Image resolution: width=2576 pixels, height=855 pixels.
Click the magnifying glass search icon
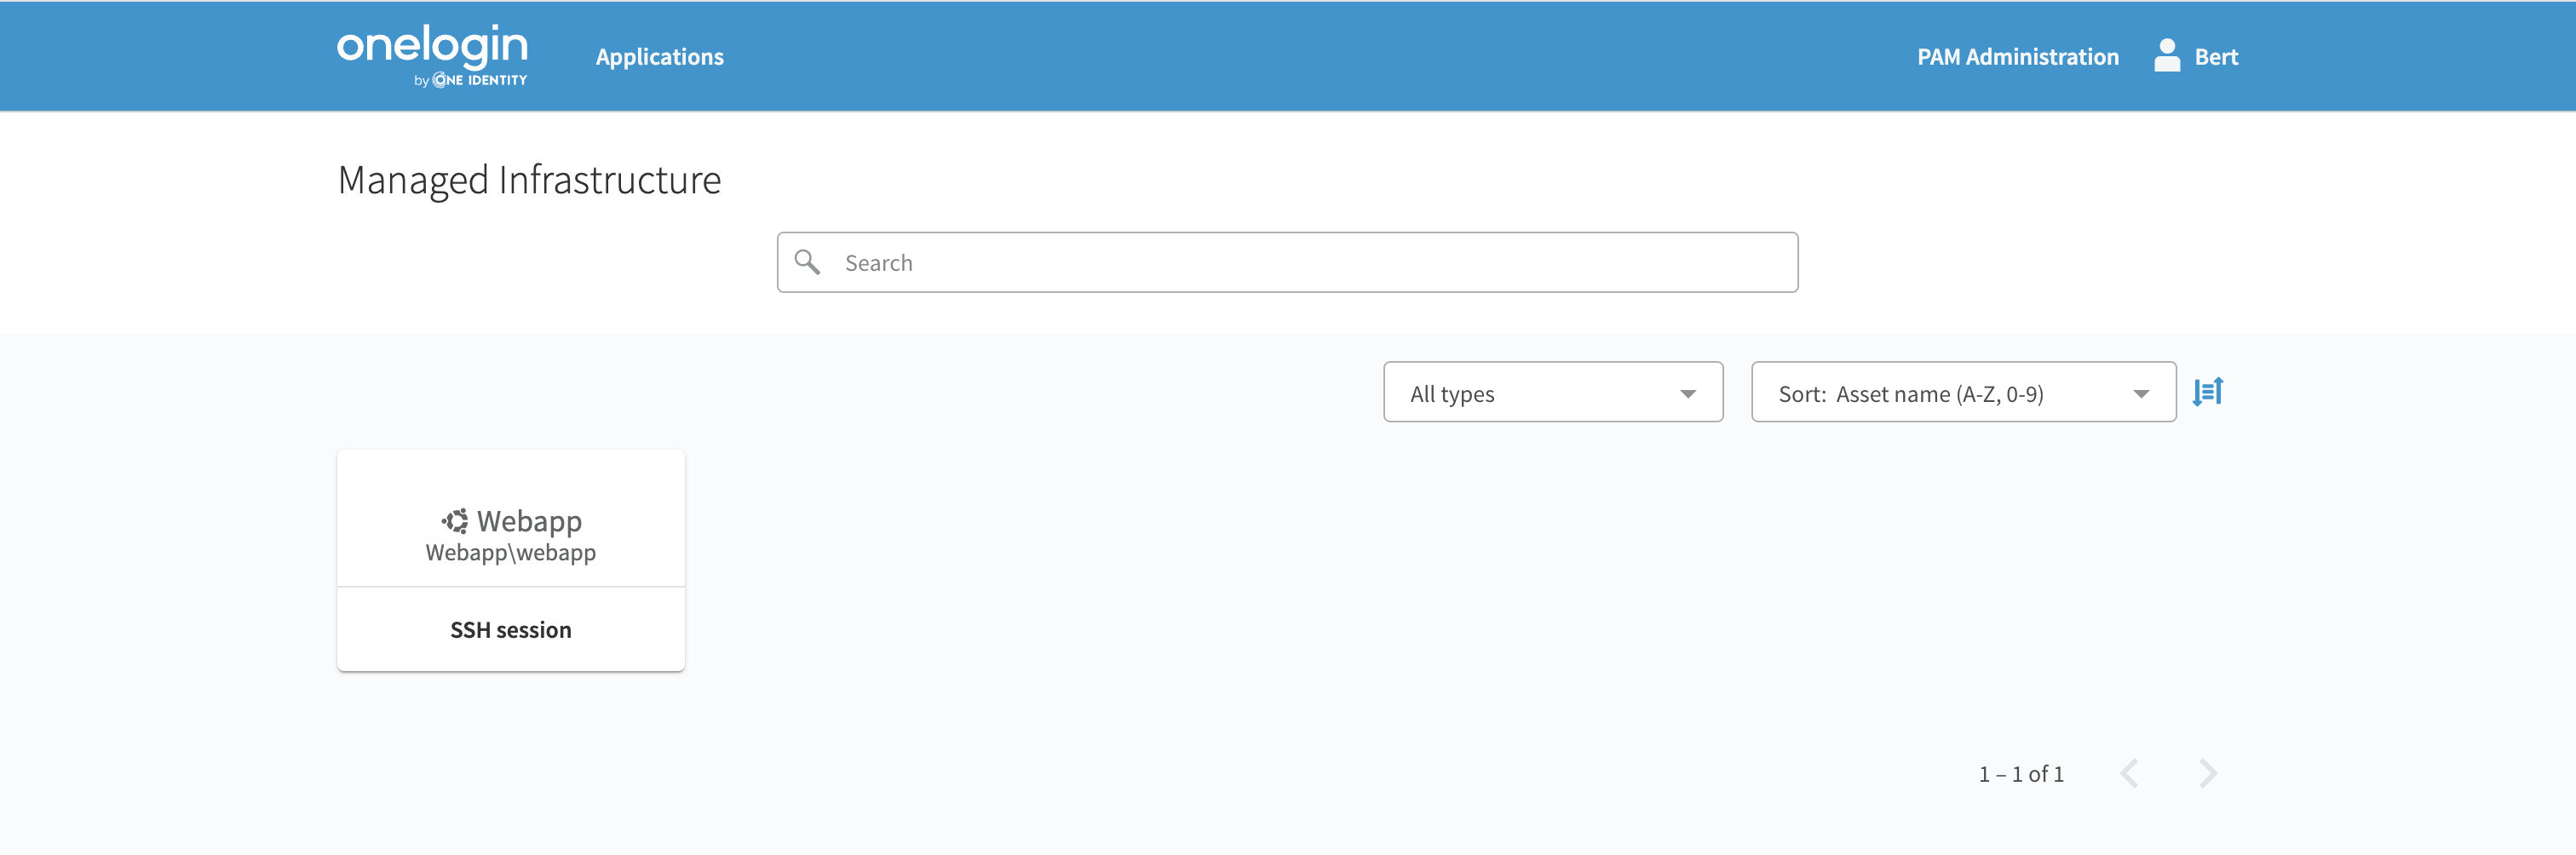tap(807, 262)
